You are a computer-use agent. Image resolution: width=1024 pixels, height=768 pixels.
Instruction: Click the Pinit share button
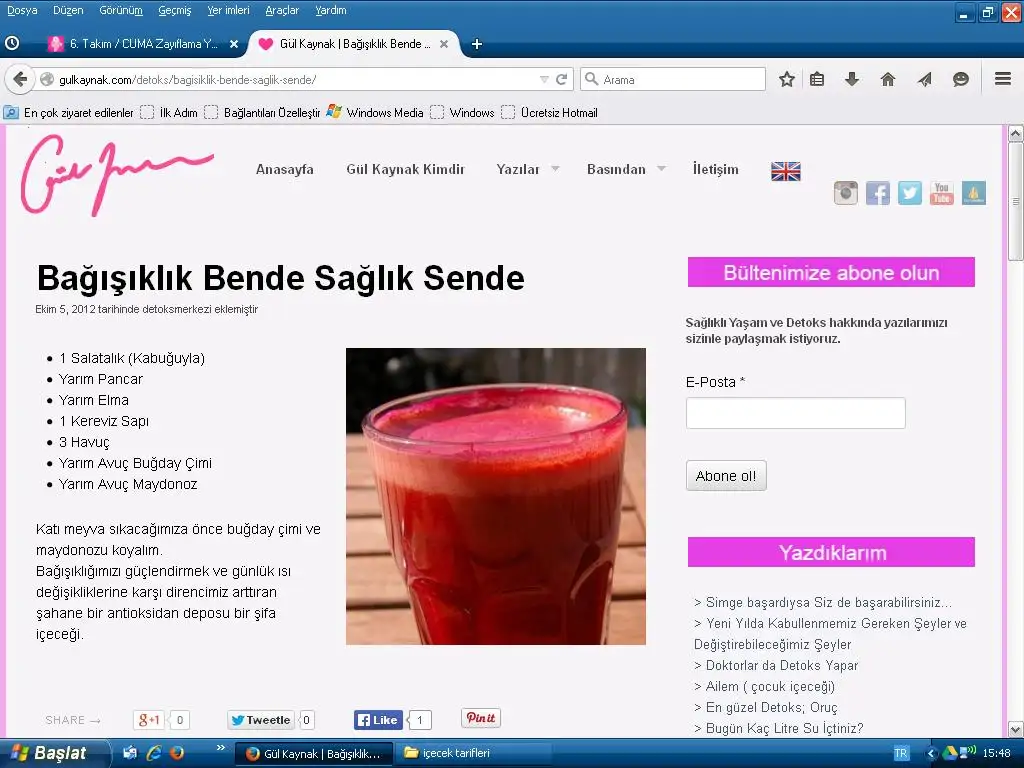coord(481,718)
